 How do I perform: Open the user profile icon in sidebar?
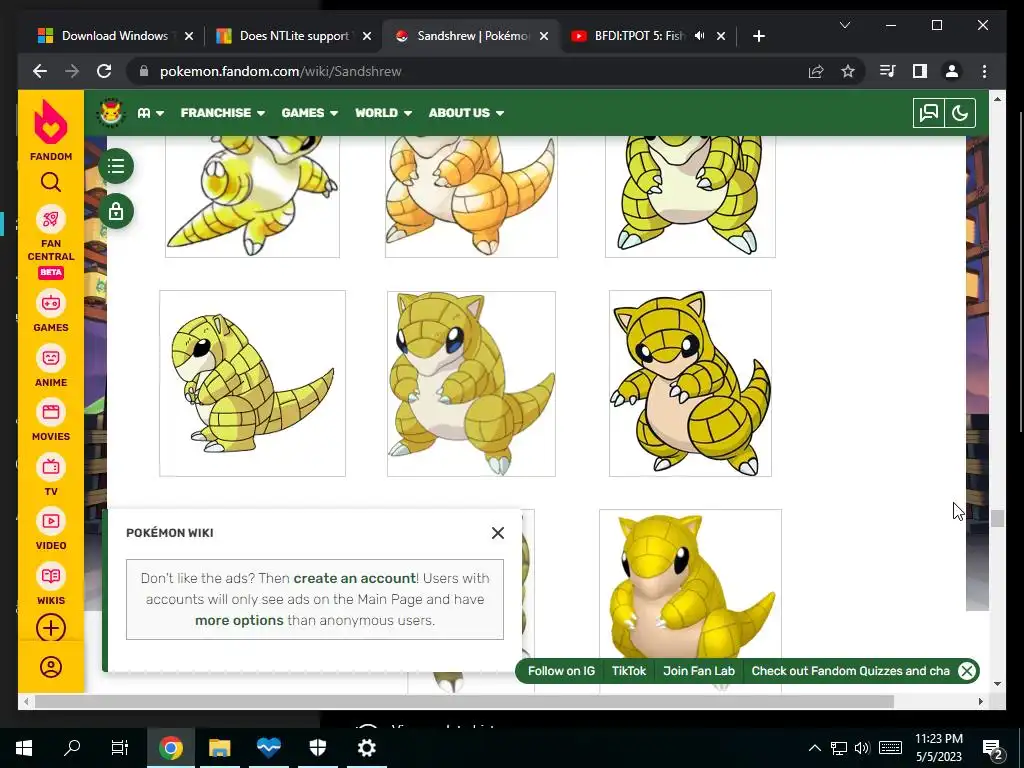tap(50, 667)
